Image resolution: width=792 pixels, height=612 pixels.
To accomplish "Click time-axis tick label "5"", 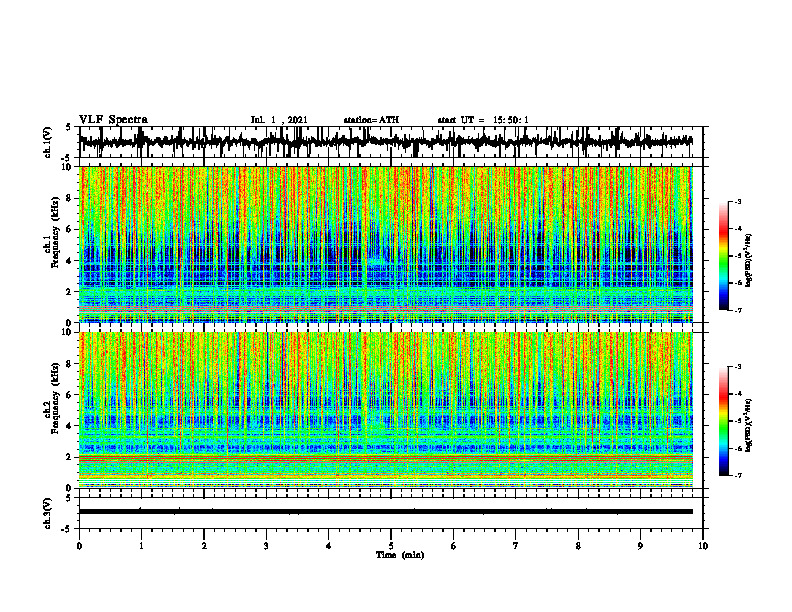I will (x=391, y=546).
